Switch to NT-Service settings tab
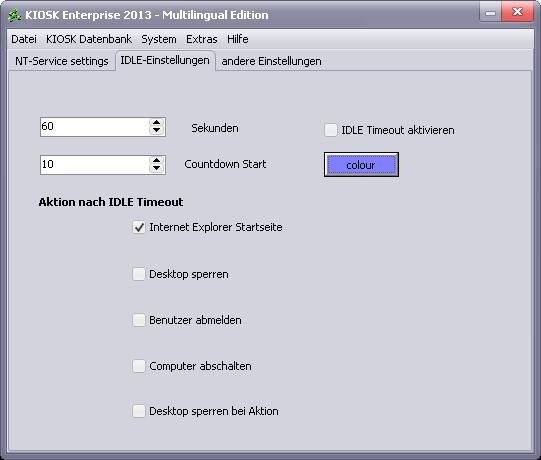Screen dimensions: 541x460 [x=62, y=61]
